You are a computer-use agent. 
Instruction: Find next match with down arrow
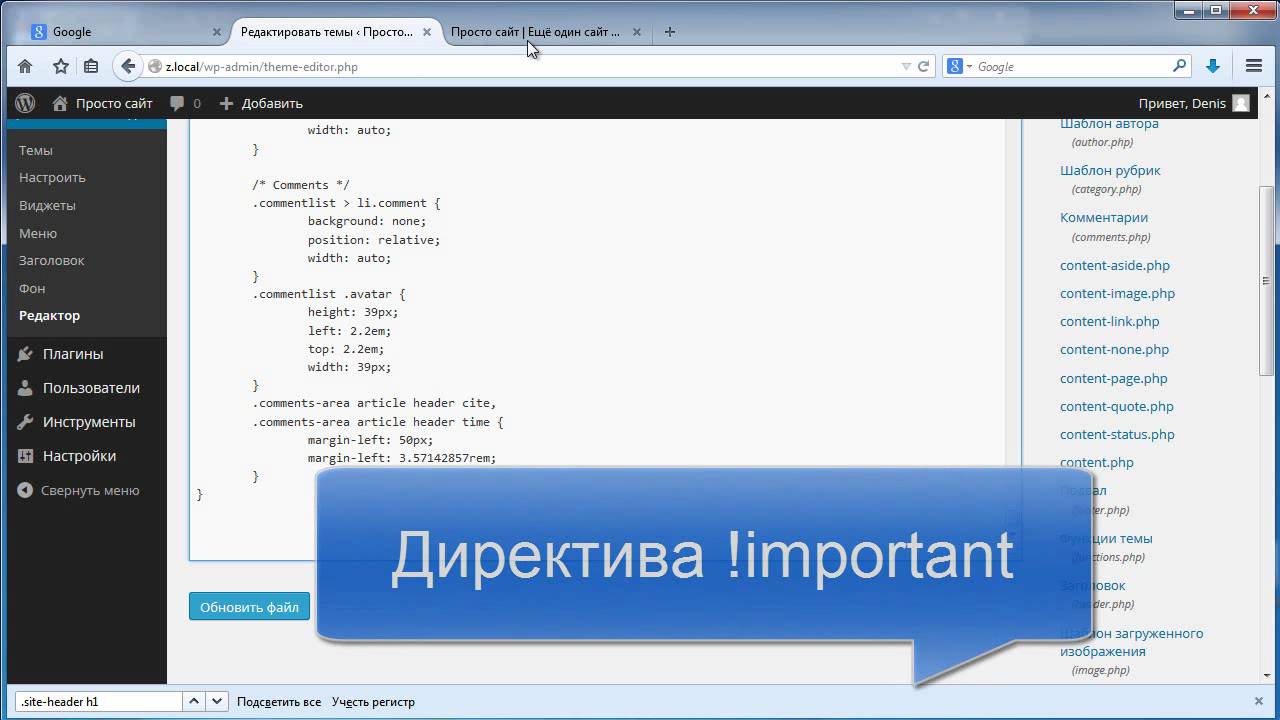click(x=217, y=702)
